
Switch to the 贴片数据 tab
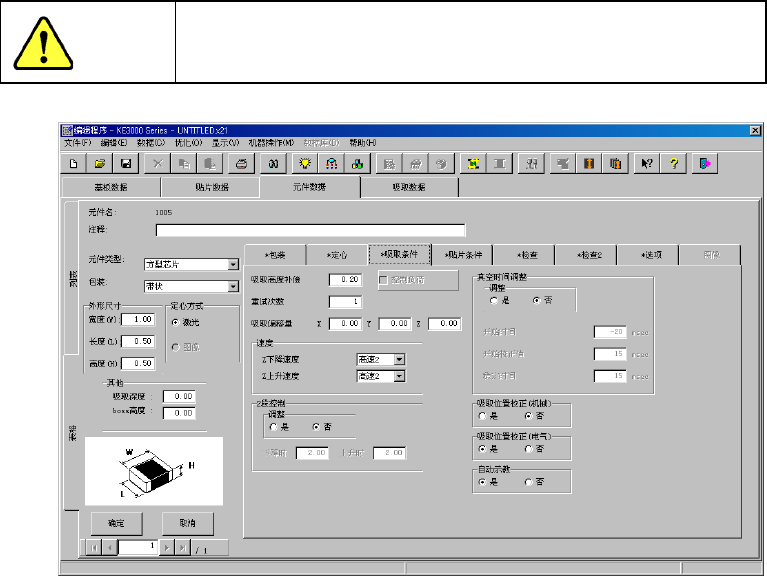(x=209, y=187)
